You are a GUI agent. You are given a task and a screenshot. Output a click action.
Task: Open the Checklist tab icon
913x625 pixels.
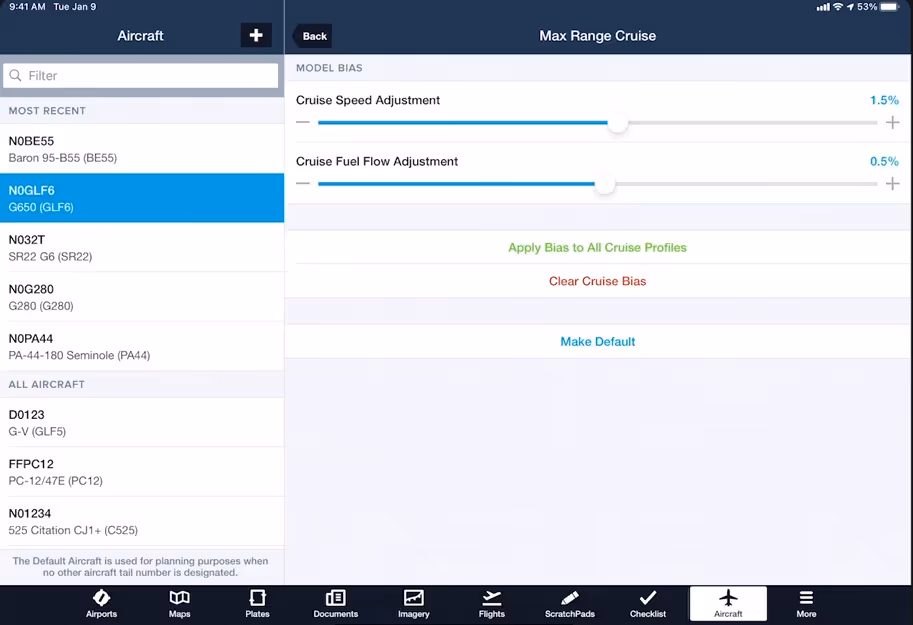pos(647,598)
